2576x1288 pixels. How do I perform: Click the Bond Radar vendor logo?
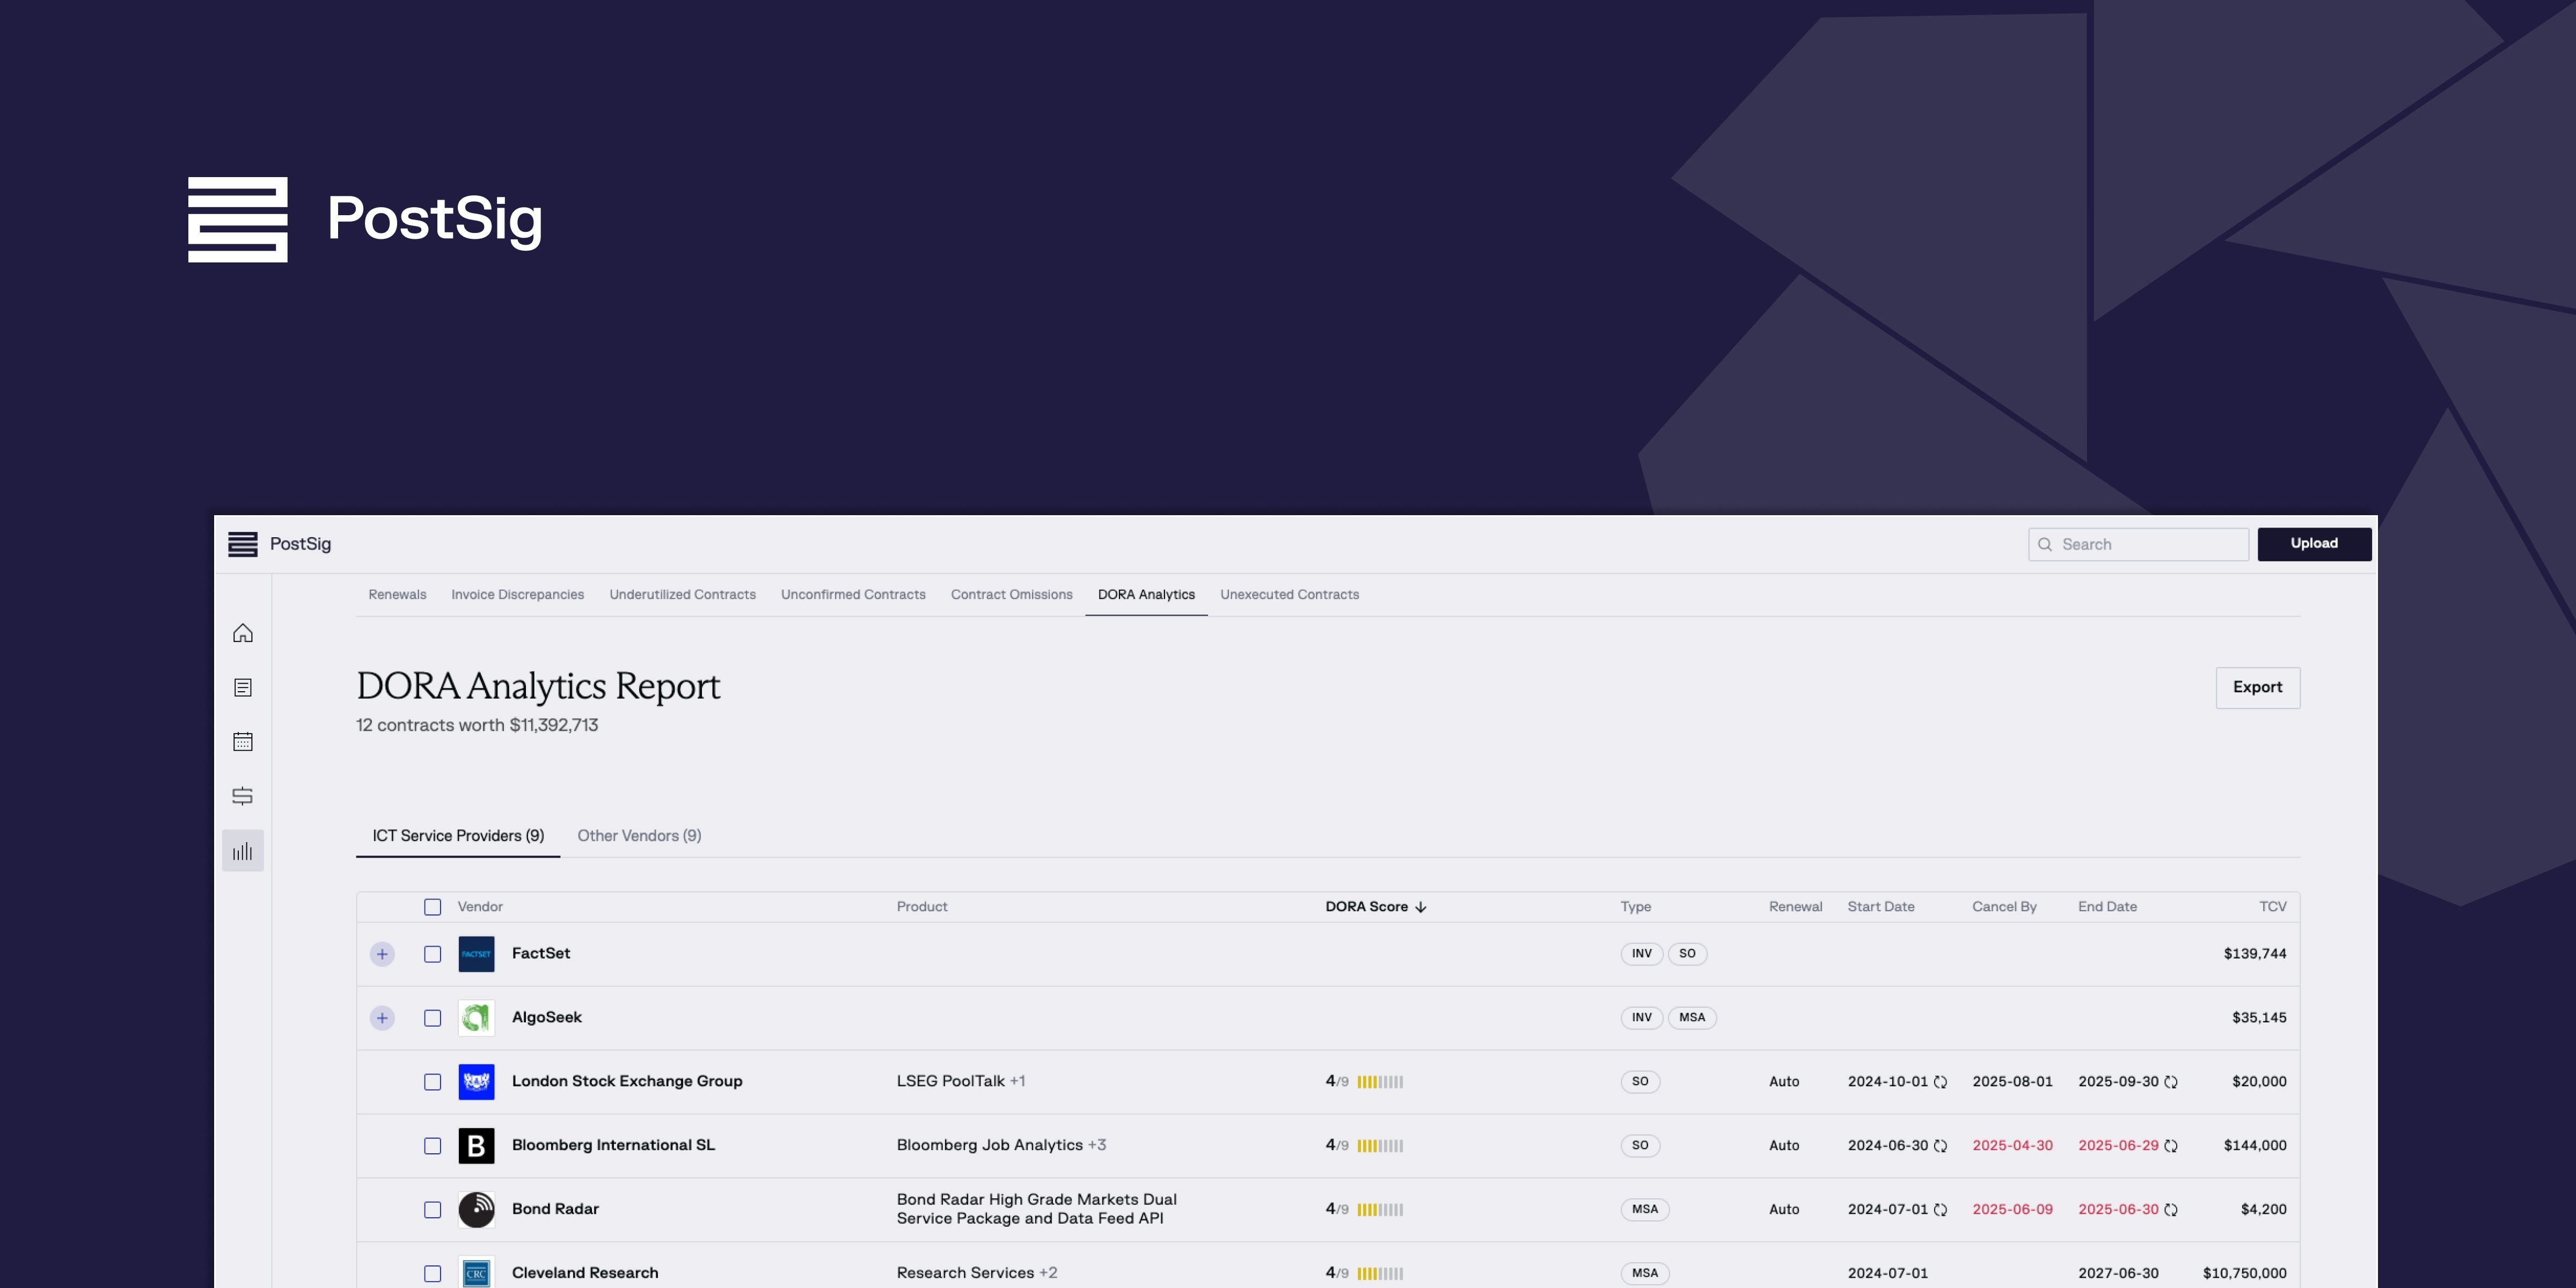[x=476, y=1209]
